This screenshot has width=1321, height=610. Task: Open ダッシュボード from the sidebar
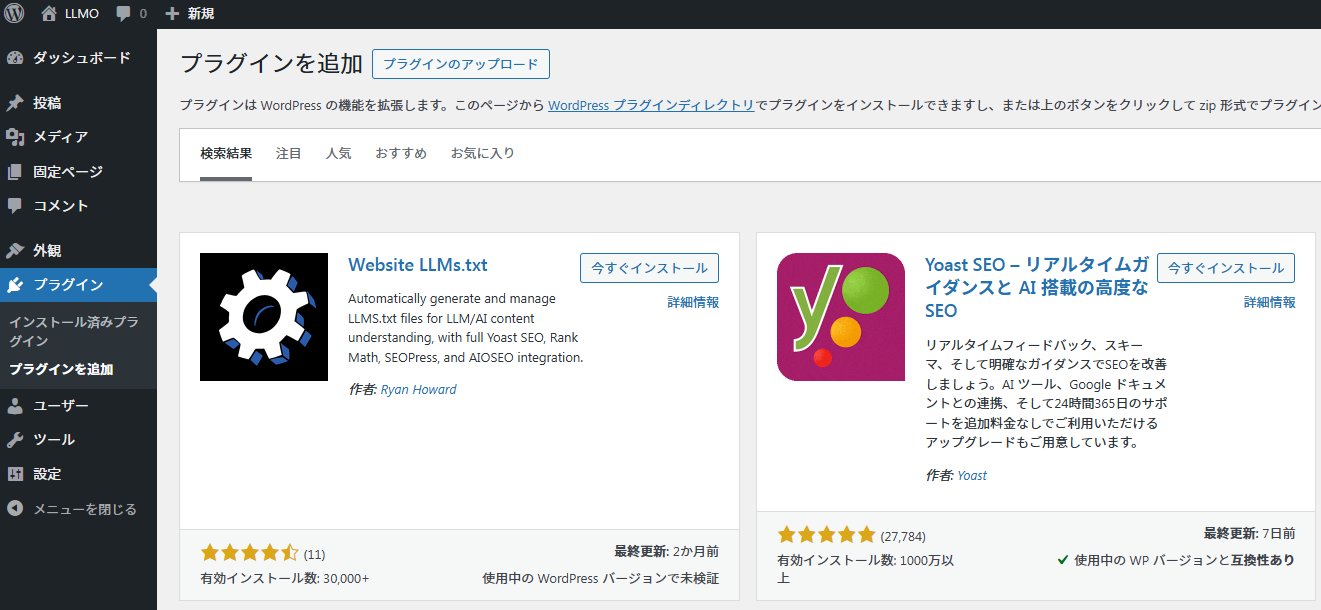coord(80,58)
